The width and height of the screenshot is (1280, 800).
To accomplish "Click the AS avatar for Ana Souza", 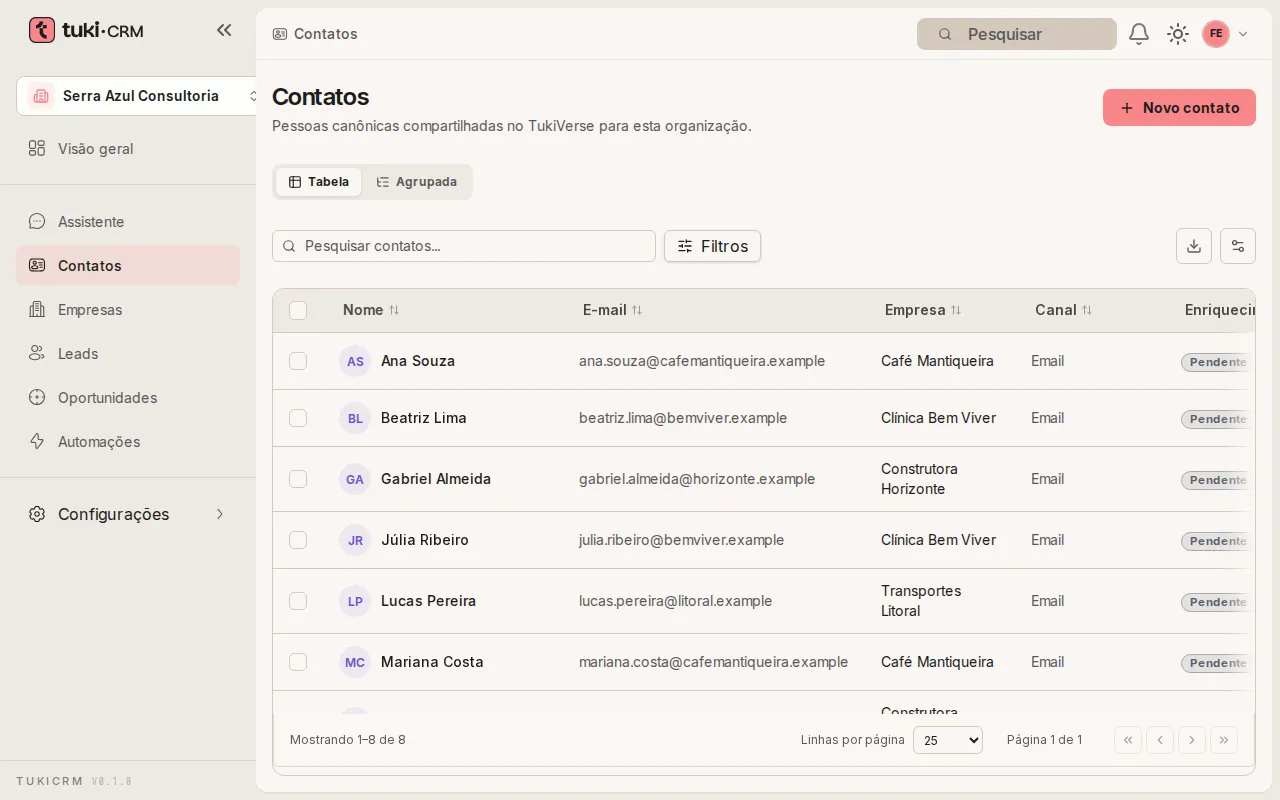I will pyautogui.click(x=355, y=361).
